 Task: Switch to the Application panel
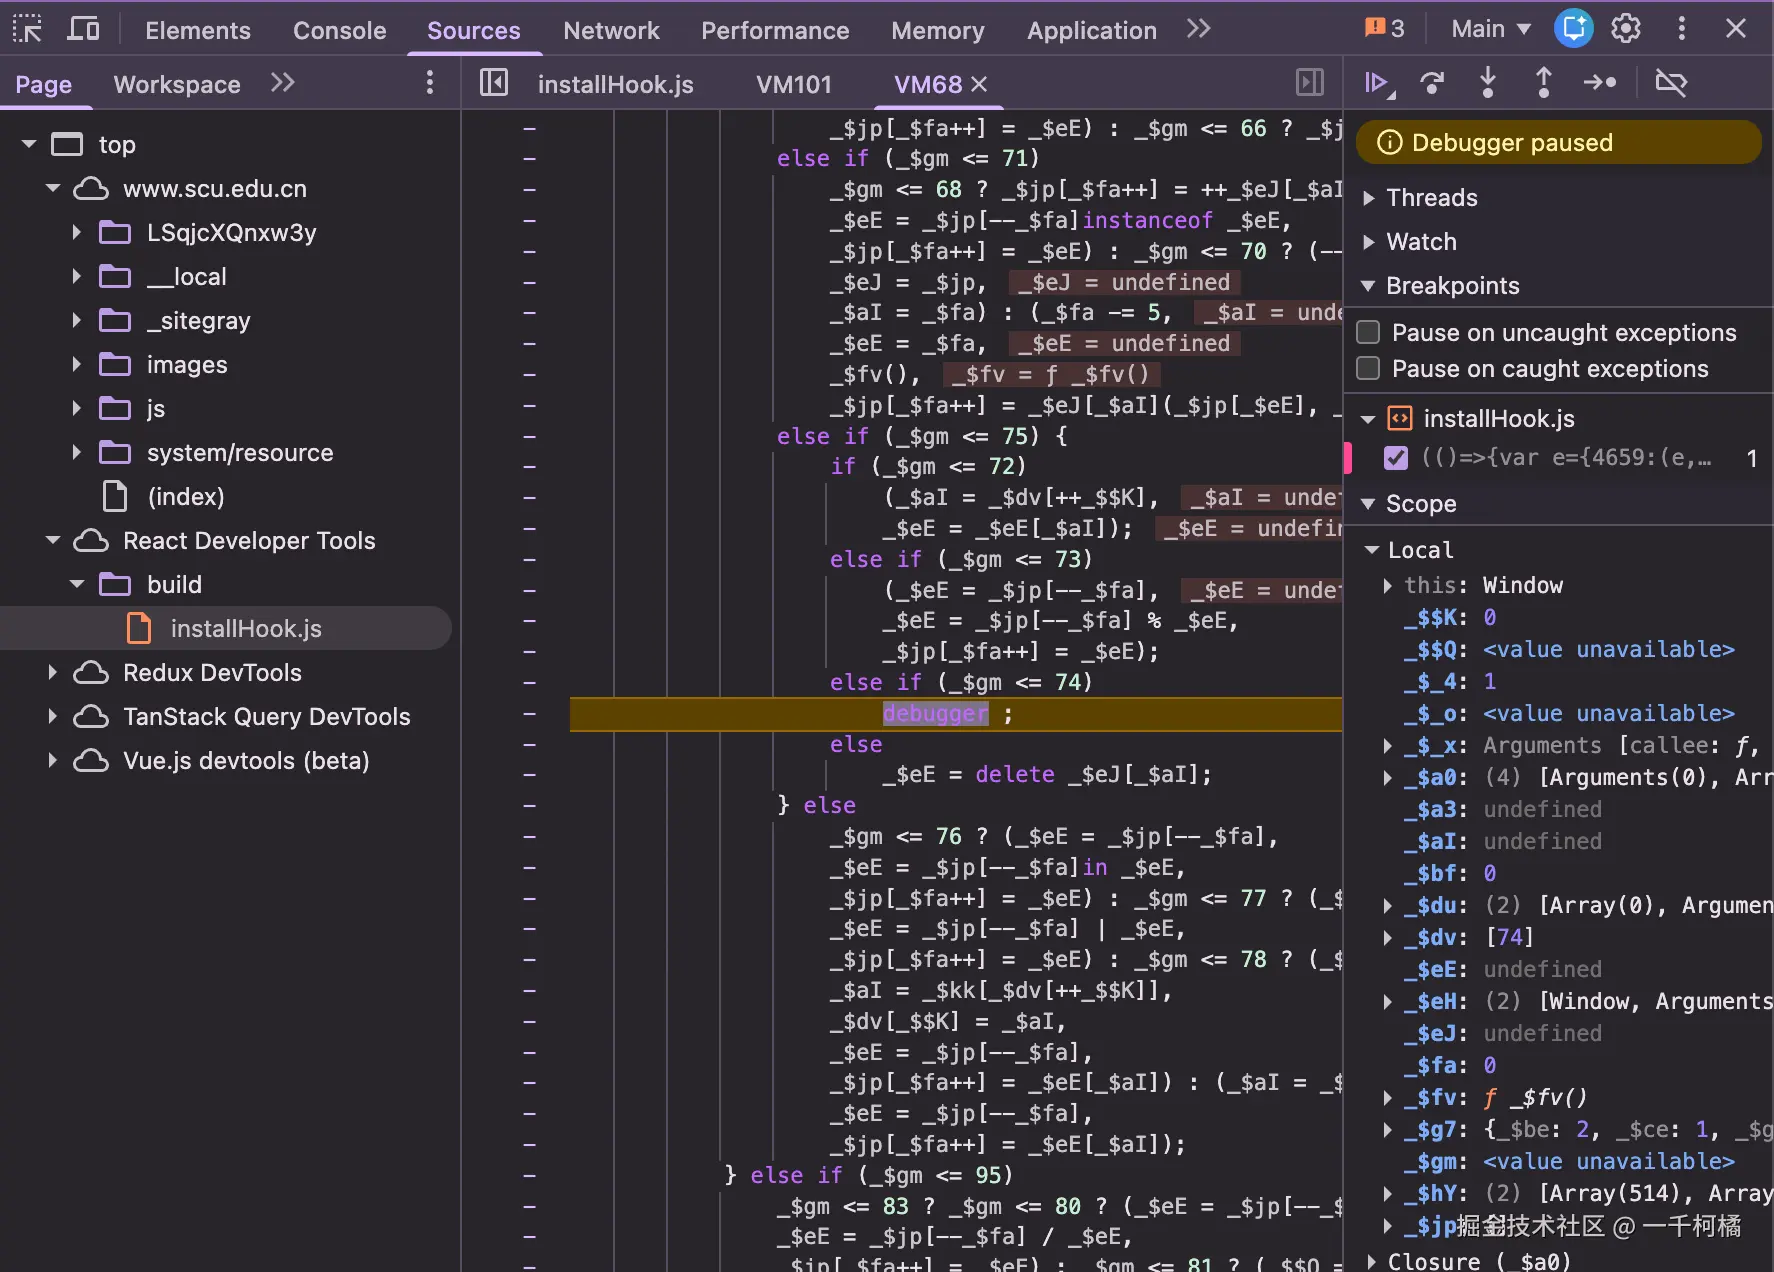[1092, 30]
